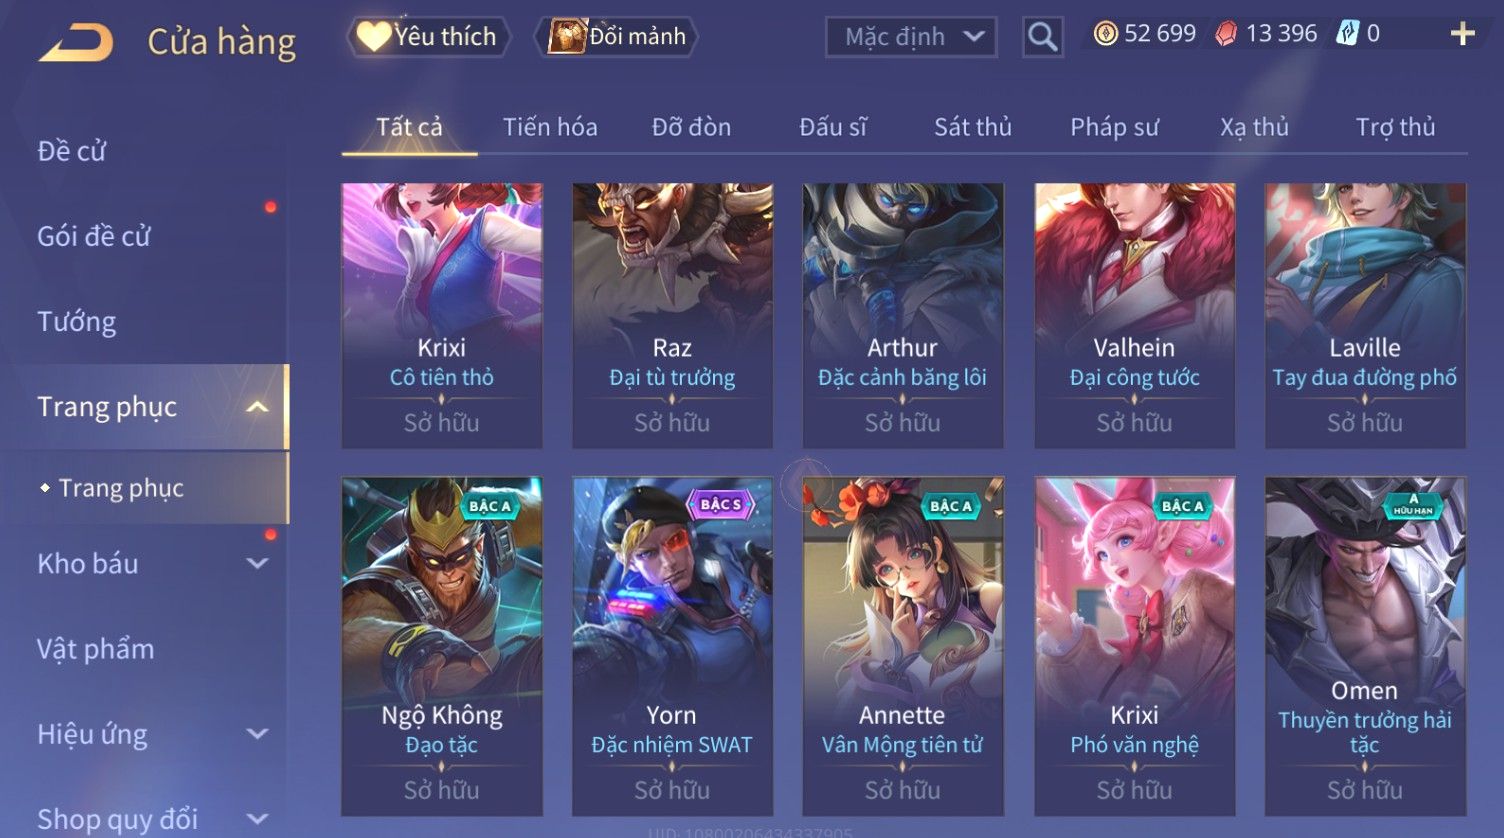This screenshot has width=1504, height=838.
Task: Select the Tiến hóa tab
Action: pos(550,127)
